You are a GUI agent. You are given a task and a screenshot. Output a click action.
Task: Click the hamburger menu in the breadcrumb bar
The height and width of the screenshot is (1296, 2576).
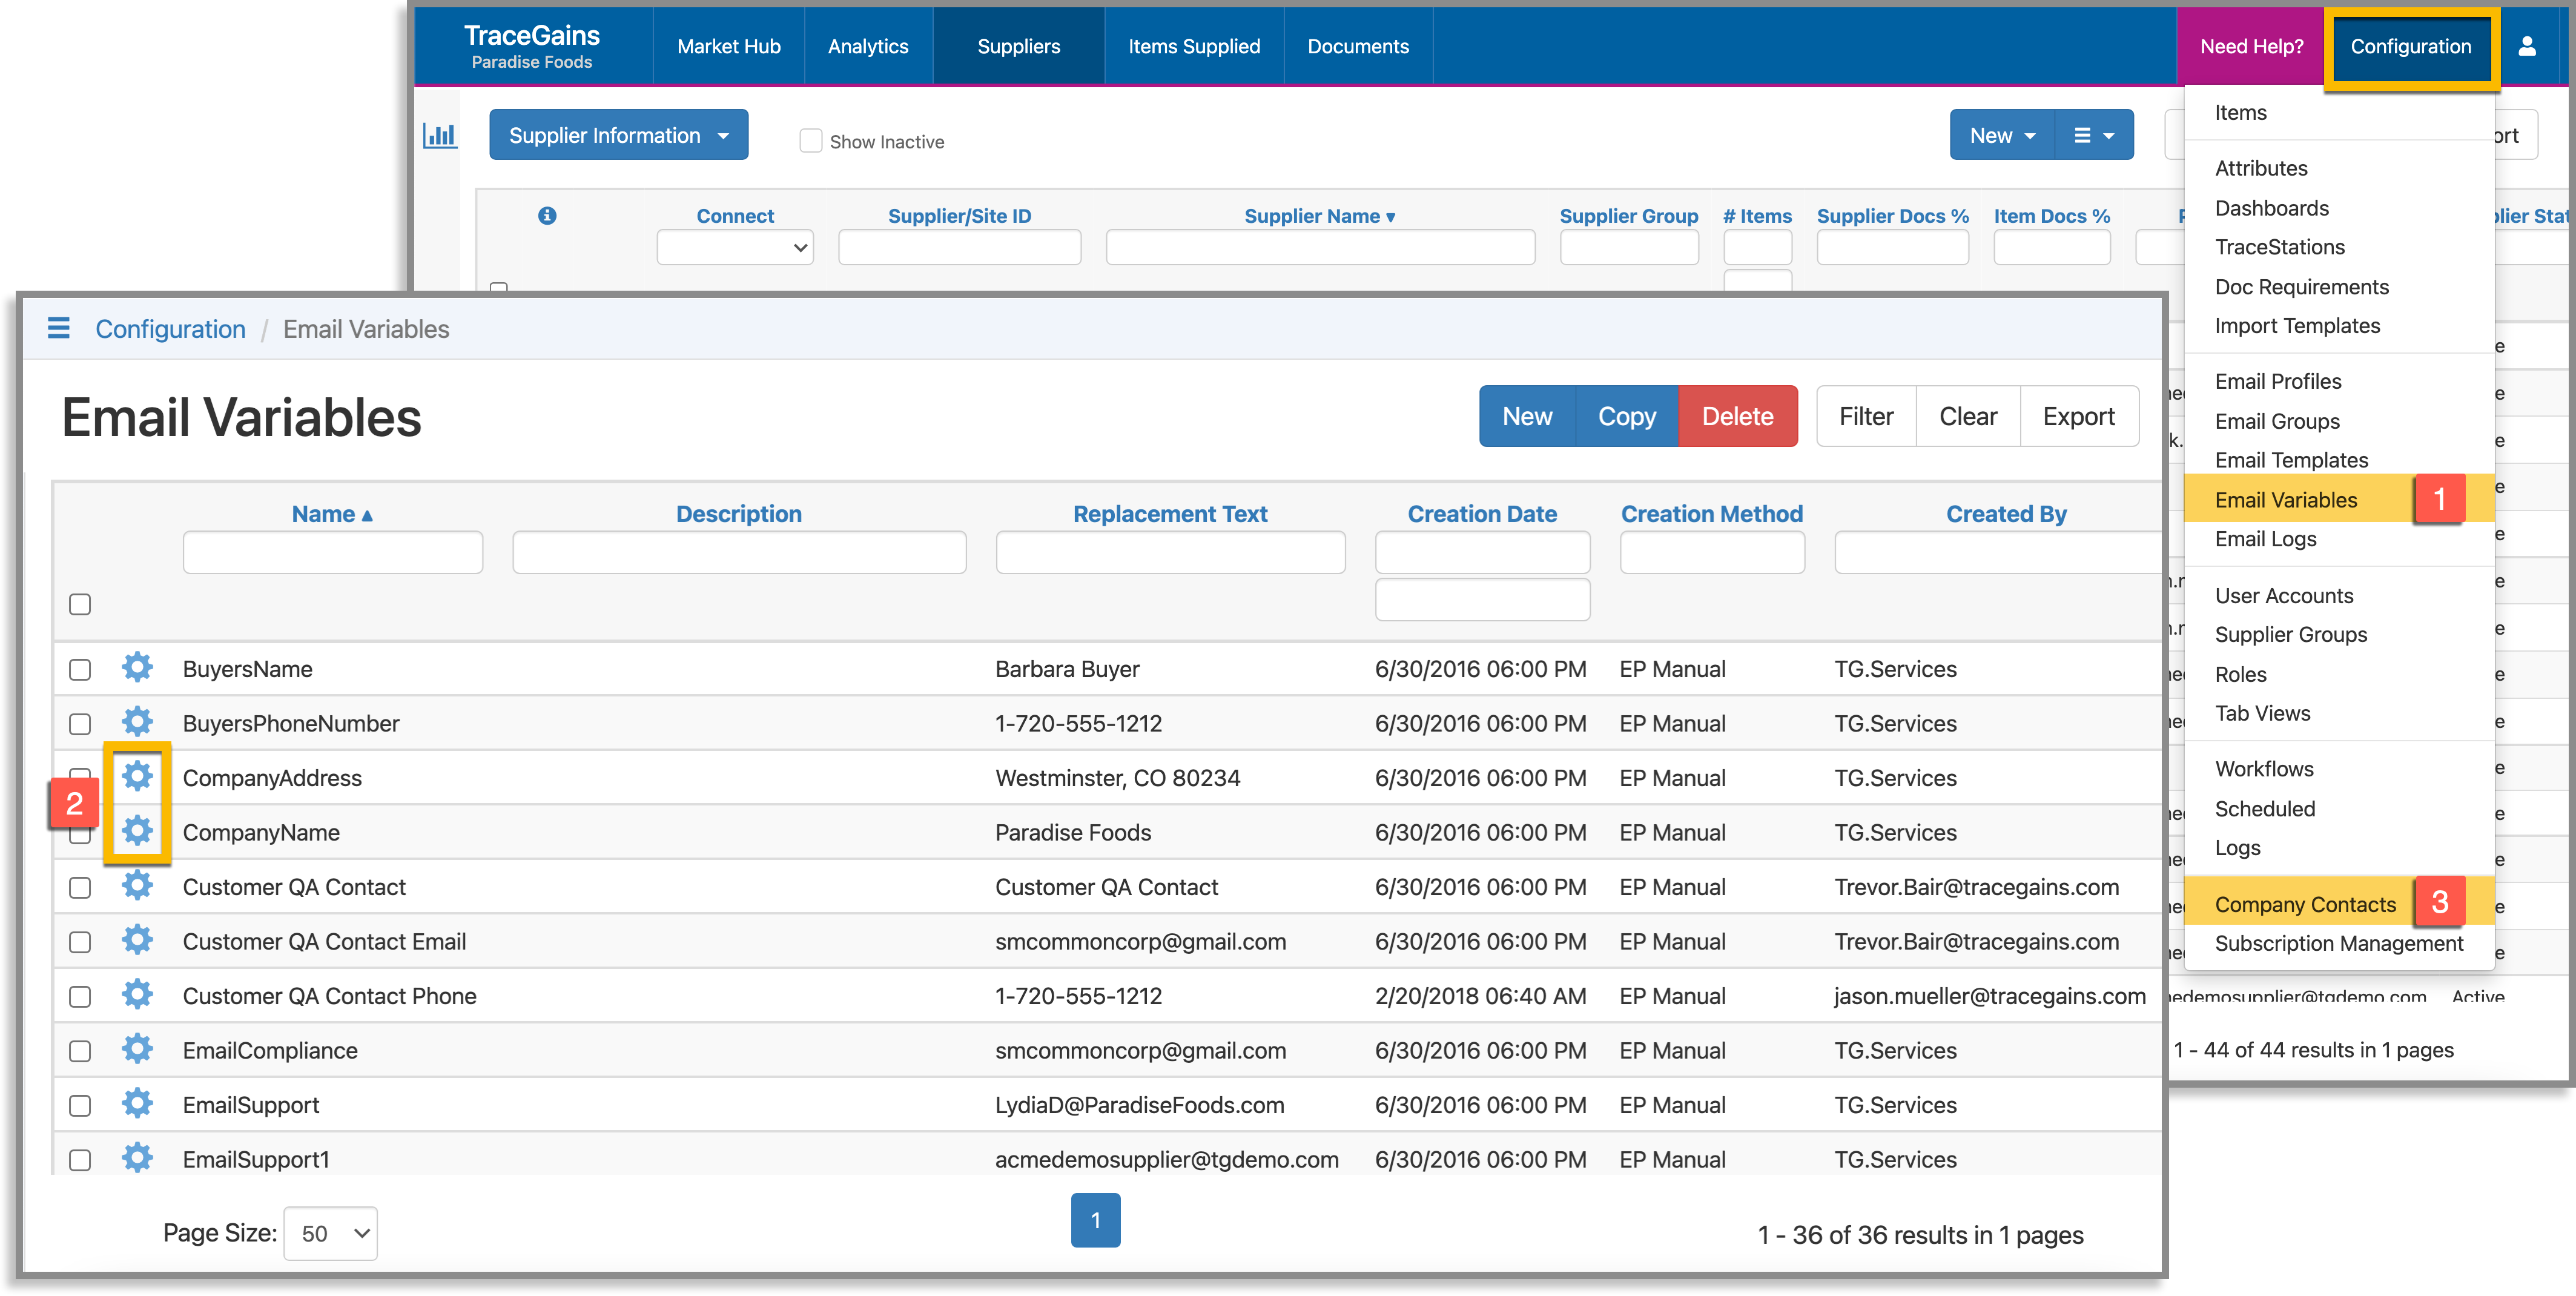(x=59, y=328)
